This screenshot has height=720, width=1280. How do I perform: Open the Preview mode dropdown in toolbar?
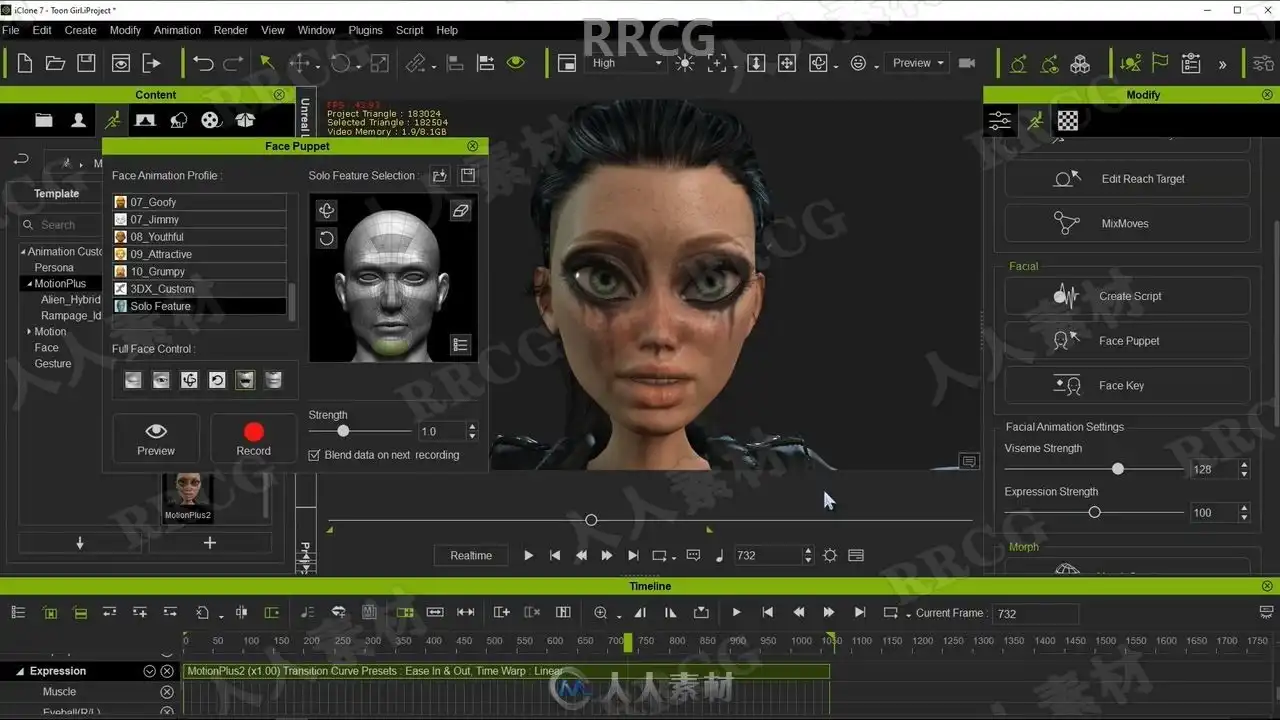918,63
